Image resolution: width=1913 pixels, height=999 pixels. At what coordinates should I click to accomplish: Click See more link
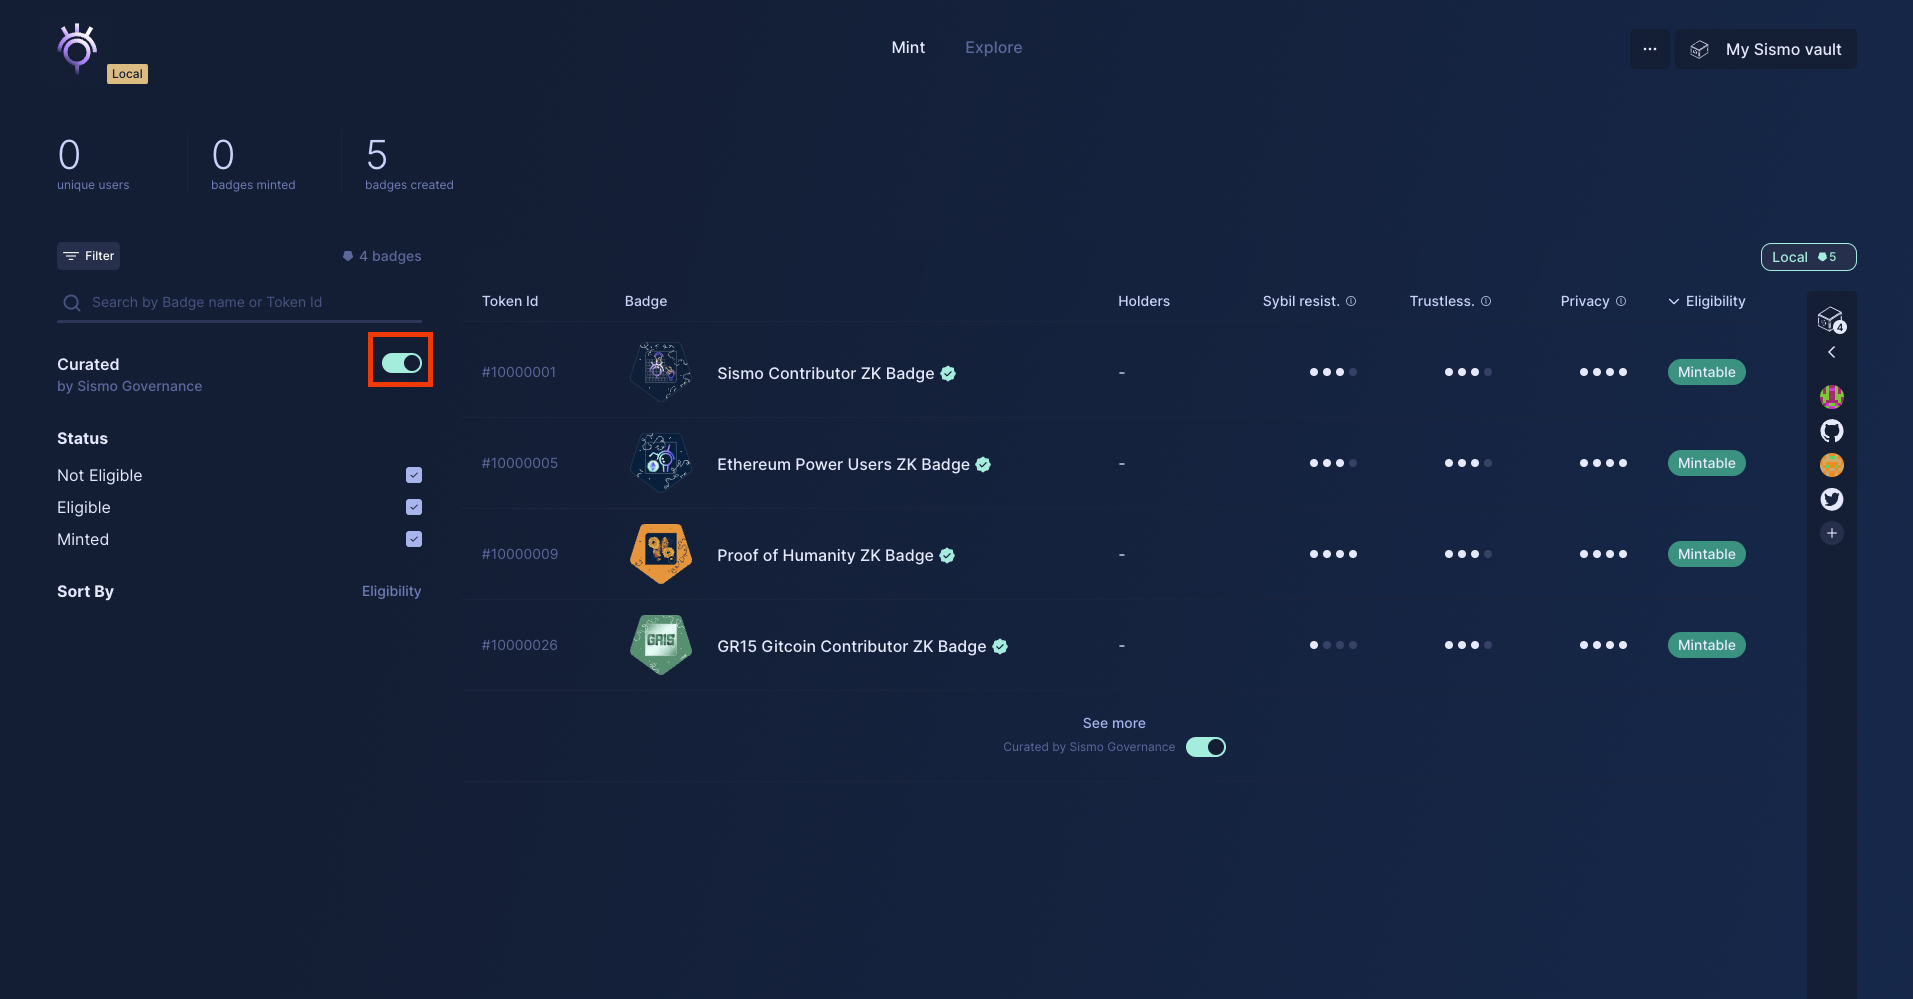coord(1114,723)
